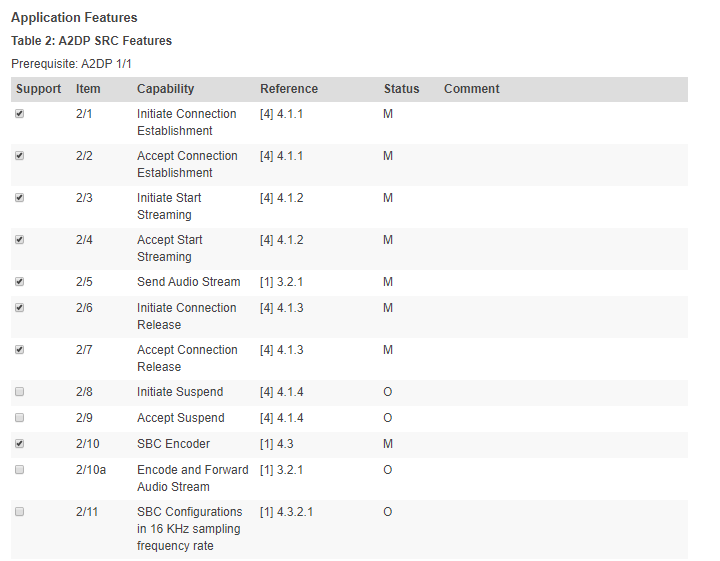Click reference [4] 4.1.4 in Initiate Suspend row
Screen dimensions: 720x561
(x=281, y=392)
